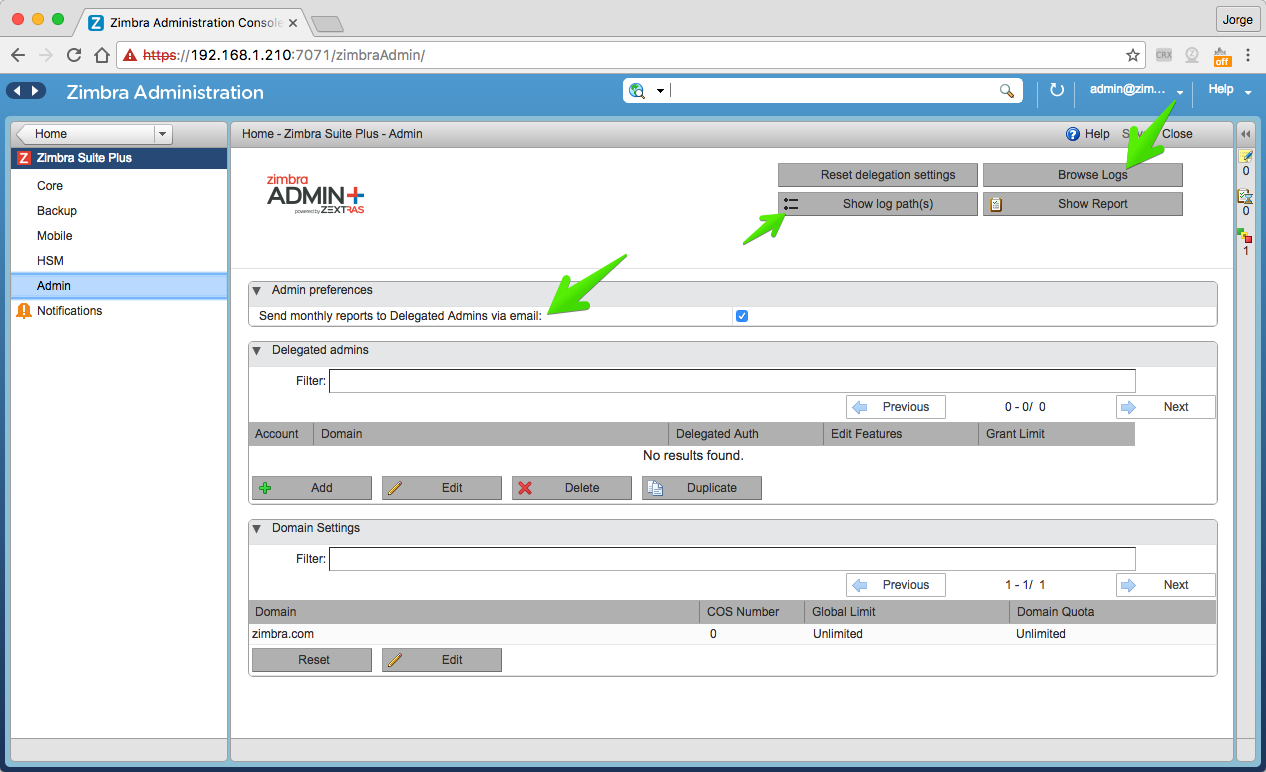This screenshot has width=1266, height=772.
Task: Open the Home navigation dropdown arrow
Action: point(163,134)
